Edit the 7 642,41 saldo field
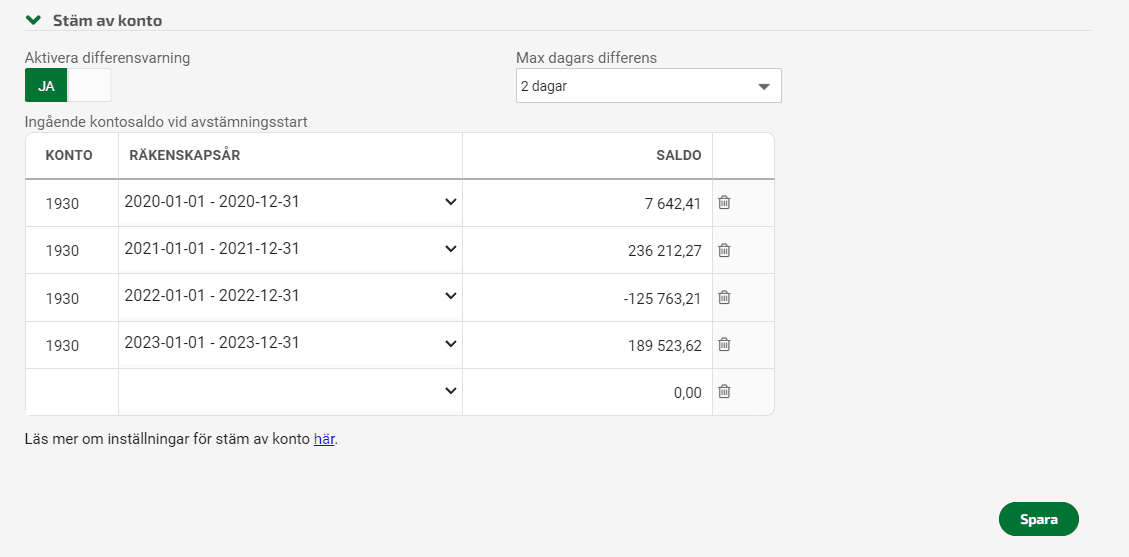This screenshot has width=1129, height=557. click(x=588, y=204)
